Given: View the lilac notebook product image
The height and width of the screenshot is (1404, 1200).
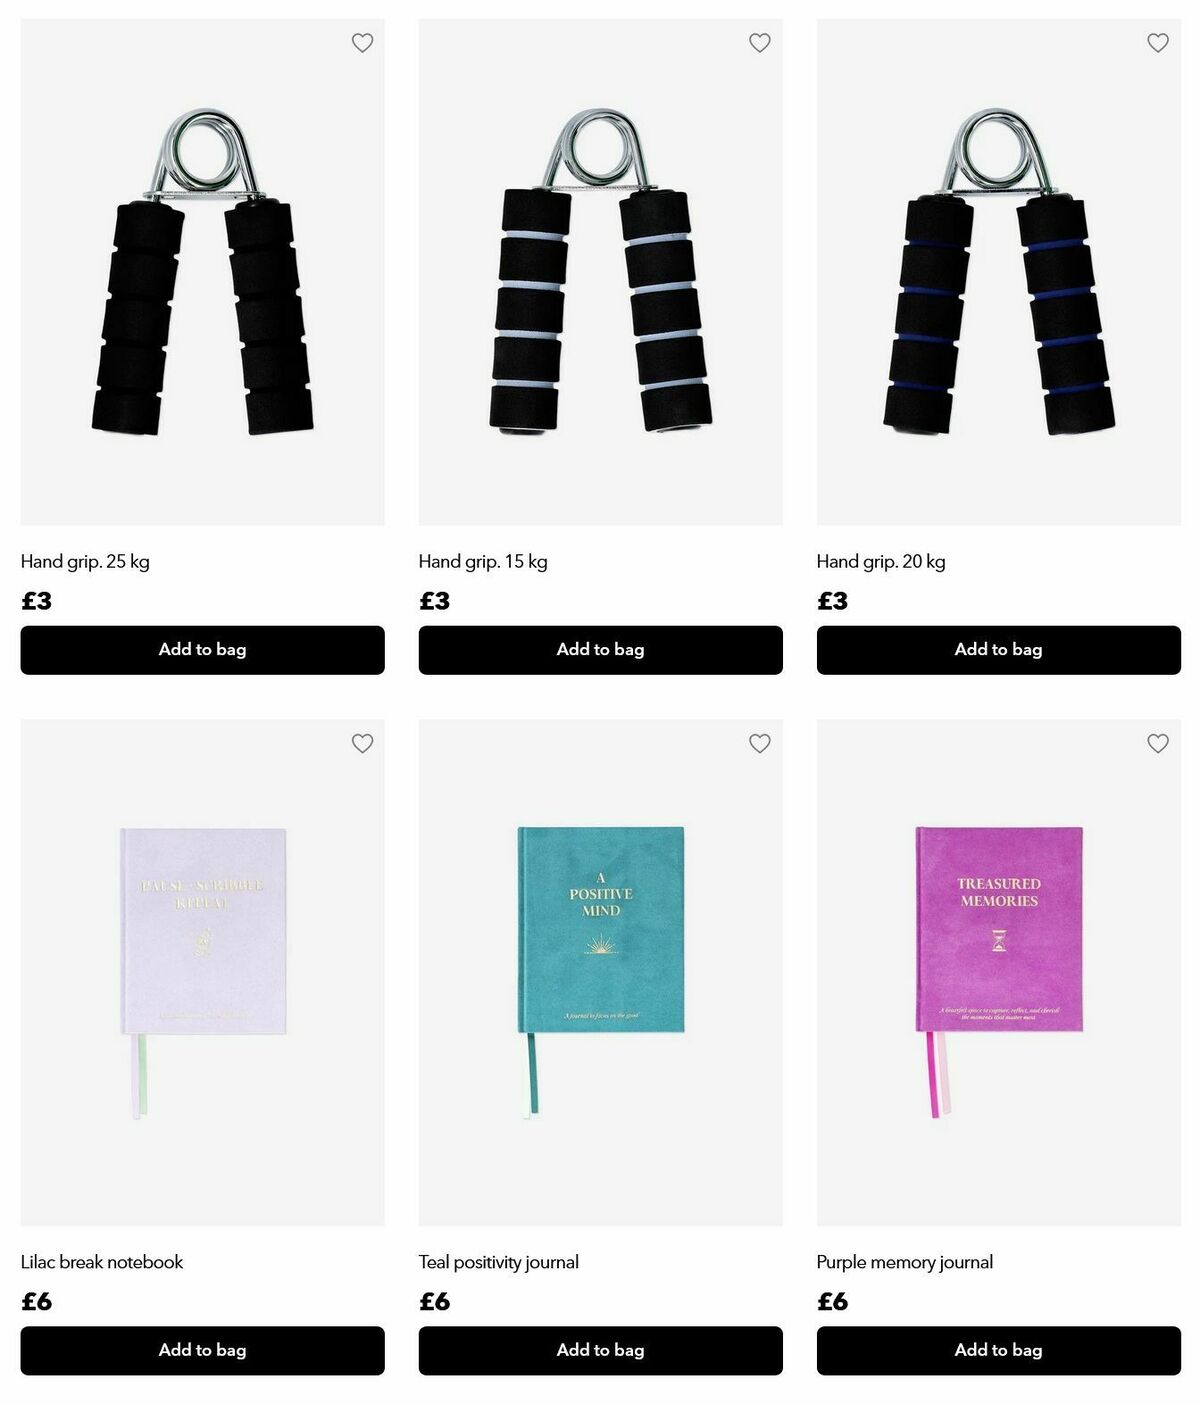Looking at the screenshot, I should coord(203,973).
